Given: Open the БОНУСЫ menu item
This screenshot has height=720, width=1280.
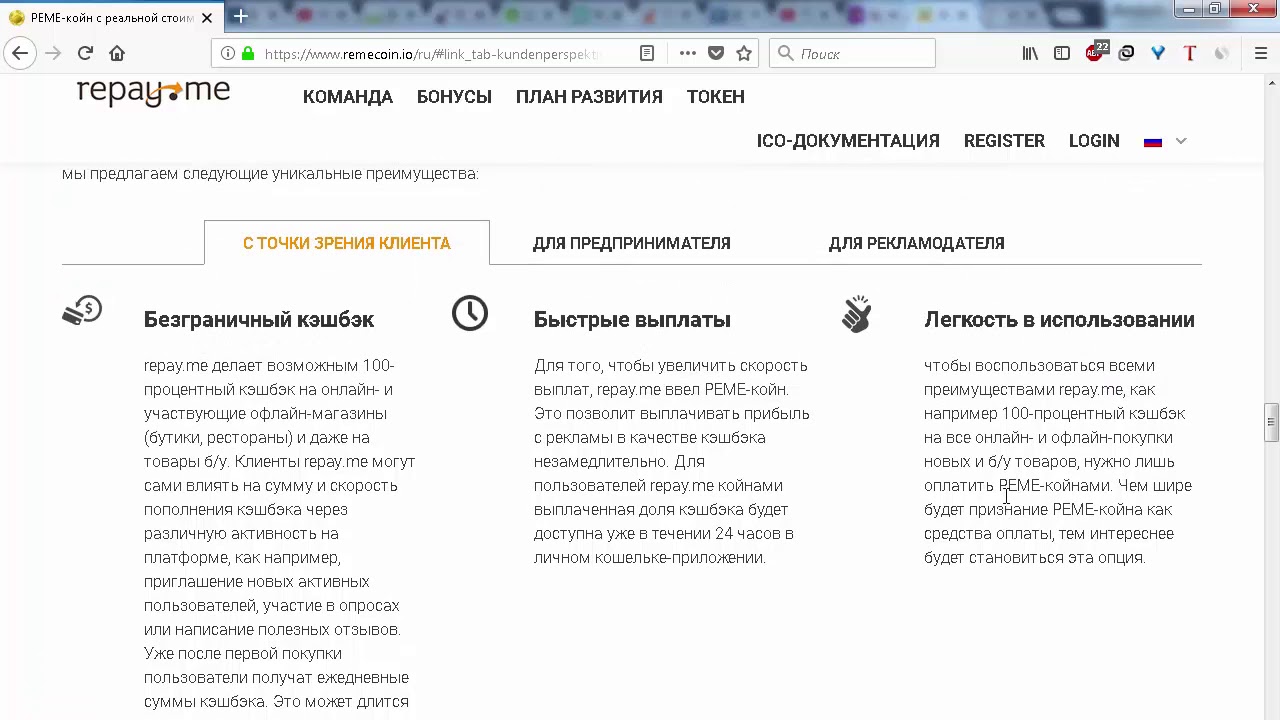Looking at the screenshot, I should point(454,97).
